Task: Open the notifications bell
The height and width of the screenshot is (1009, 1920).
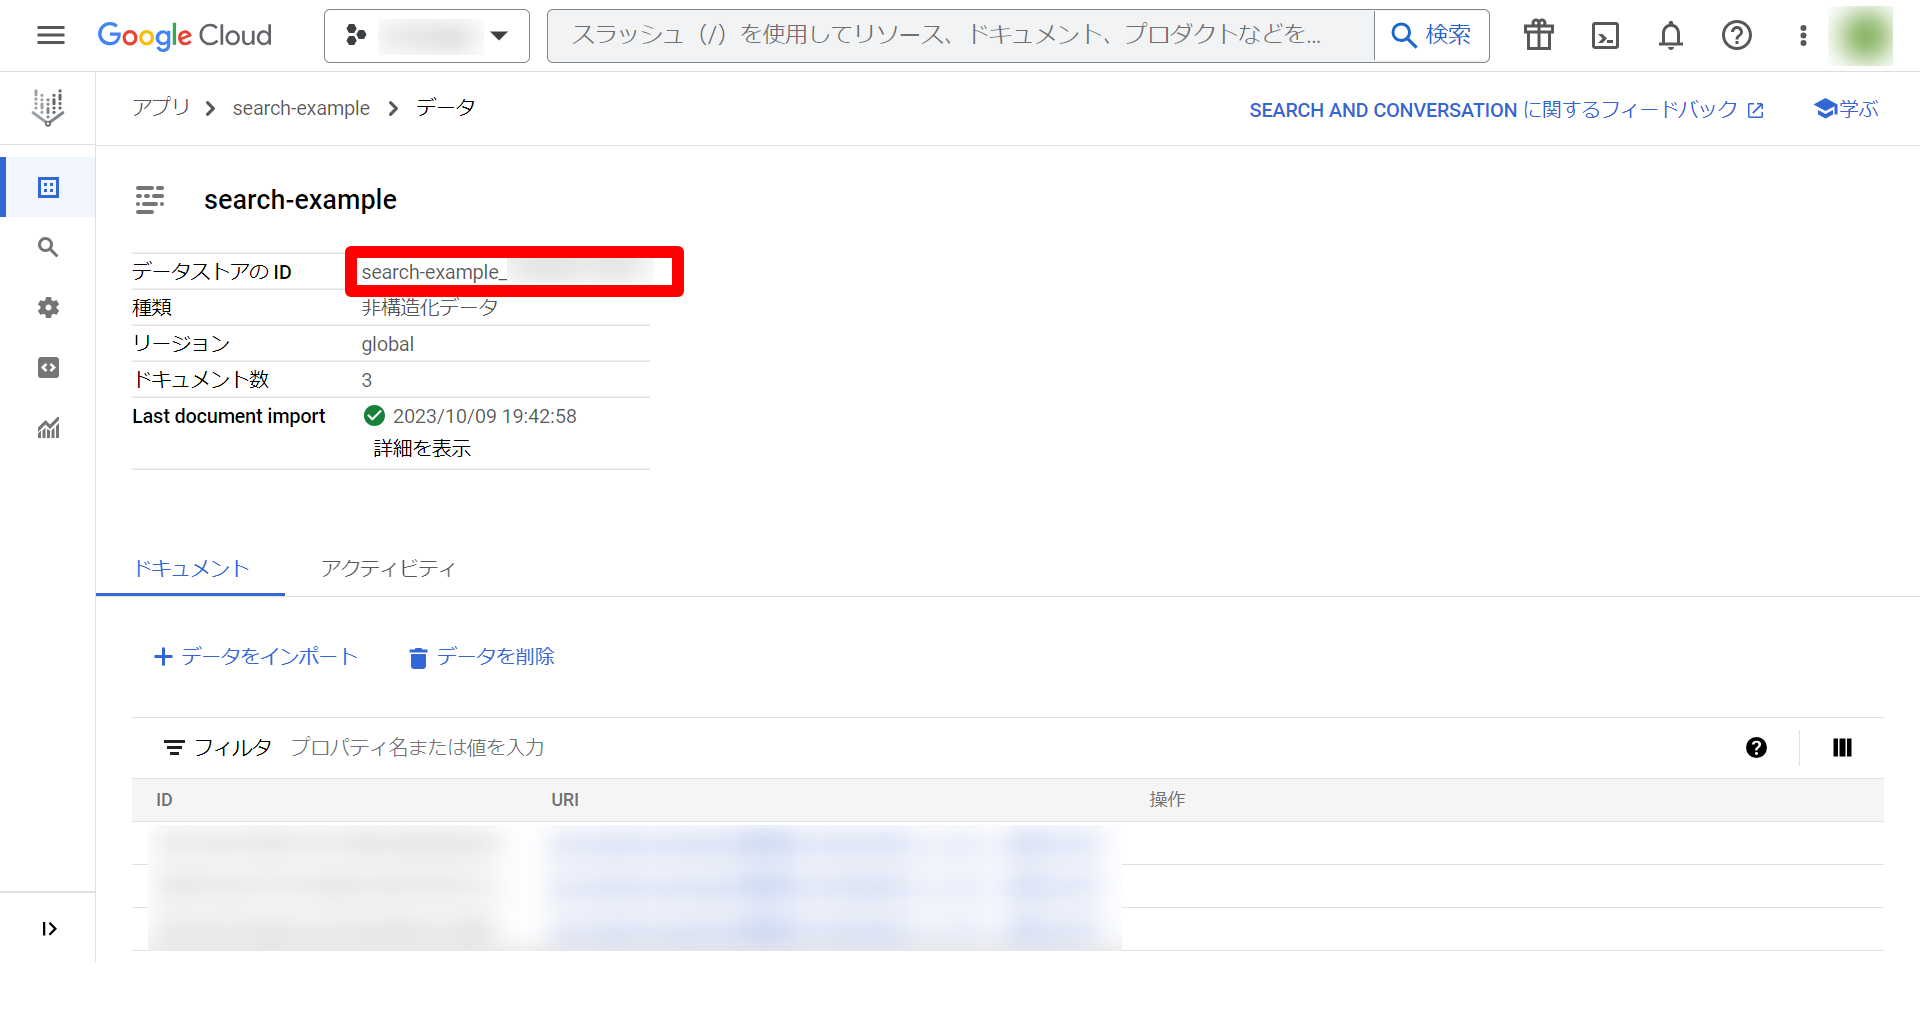Action: [x=1670, y=35]
